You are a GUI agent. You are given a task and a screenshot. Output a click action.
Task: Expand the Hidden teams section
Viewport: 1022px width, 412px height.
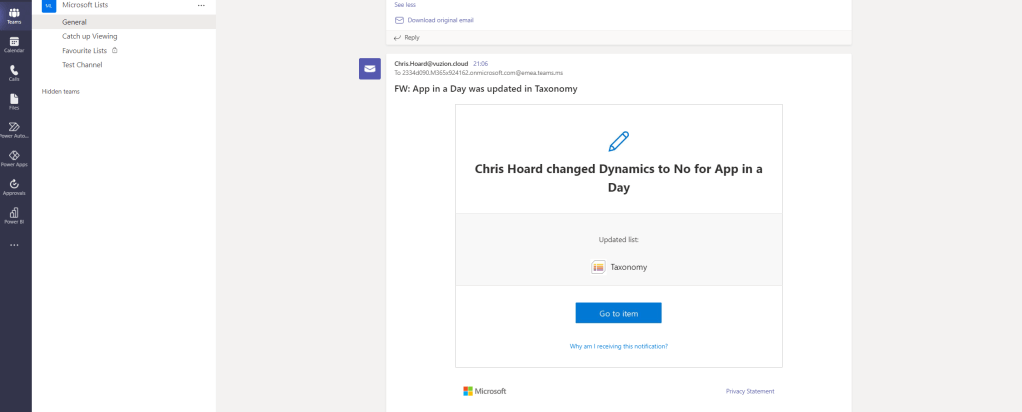[60, 91]
